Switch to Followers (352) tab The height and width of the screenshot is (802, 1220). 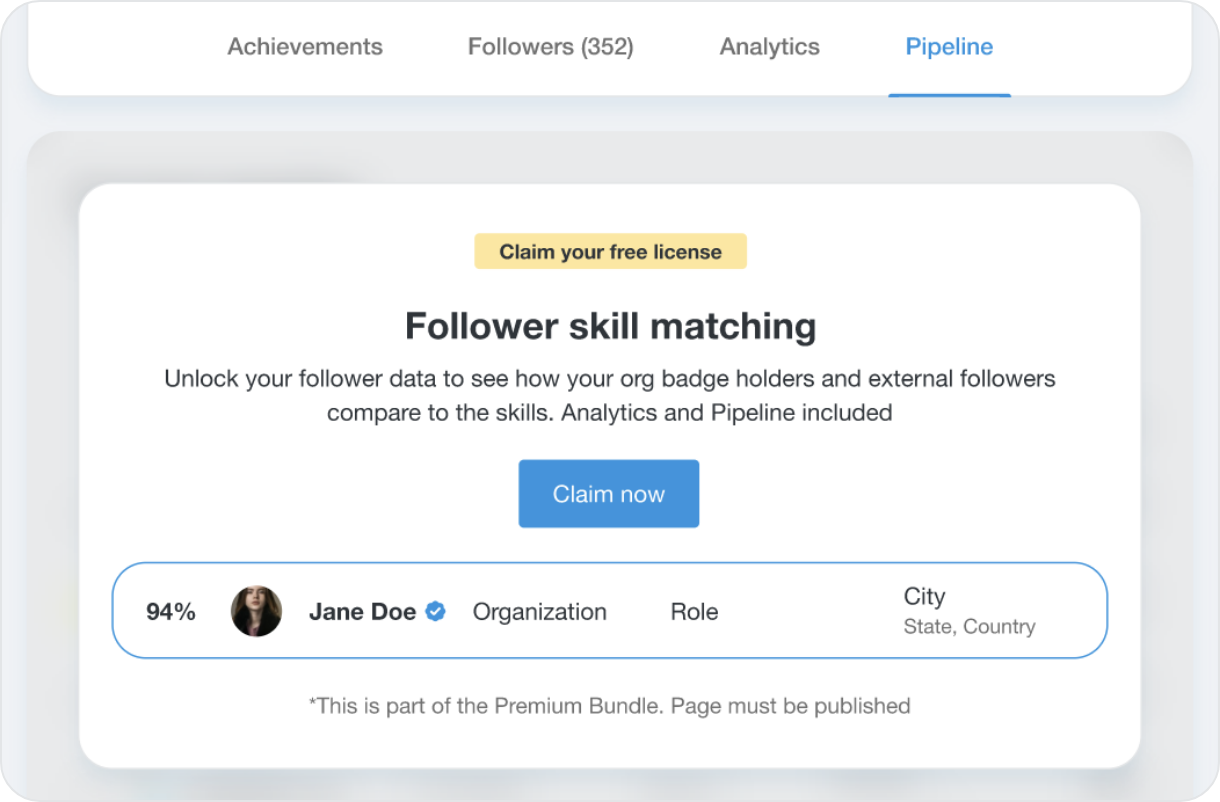pos(551,47)
